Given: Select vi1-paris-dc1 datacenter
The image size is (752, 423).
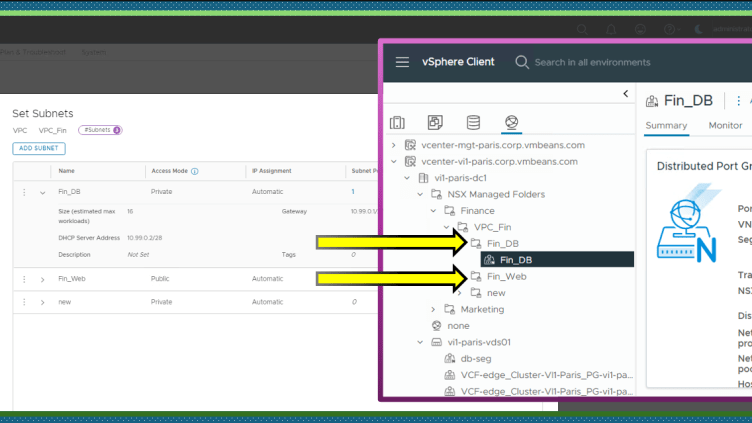Looking at the screenshot, I should pos(460,178).
